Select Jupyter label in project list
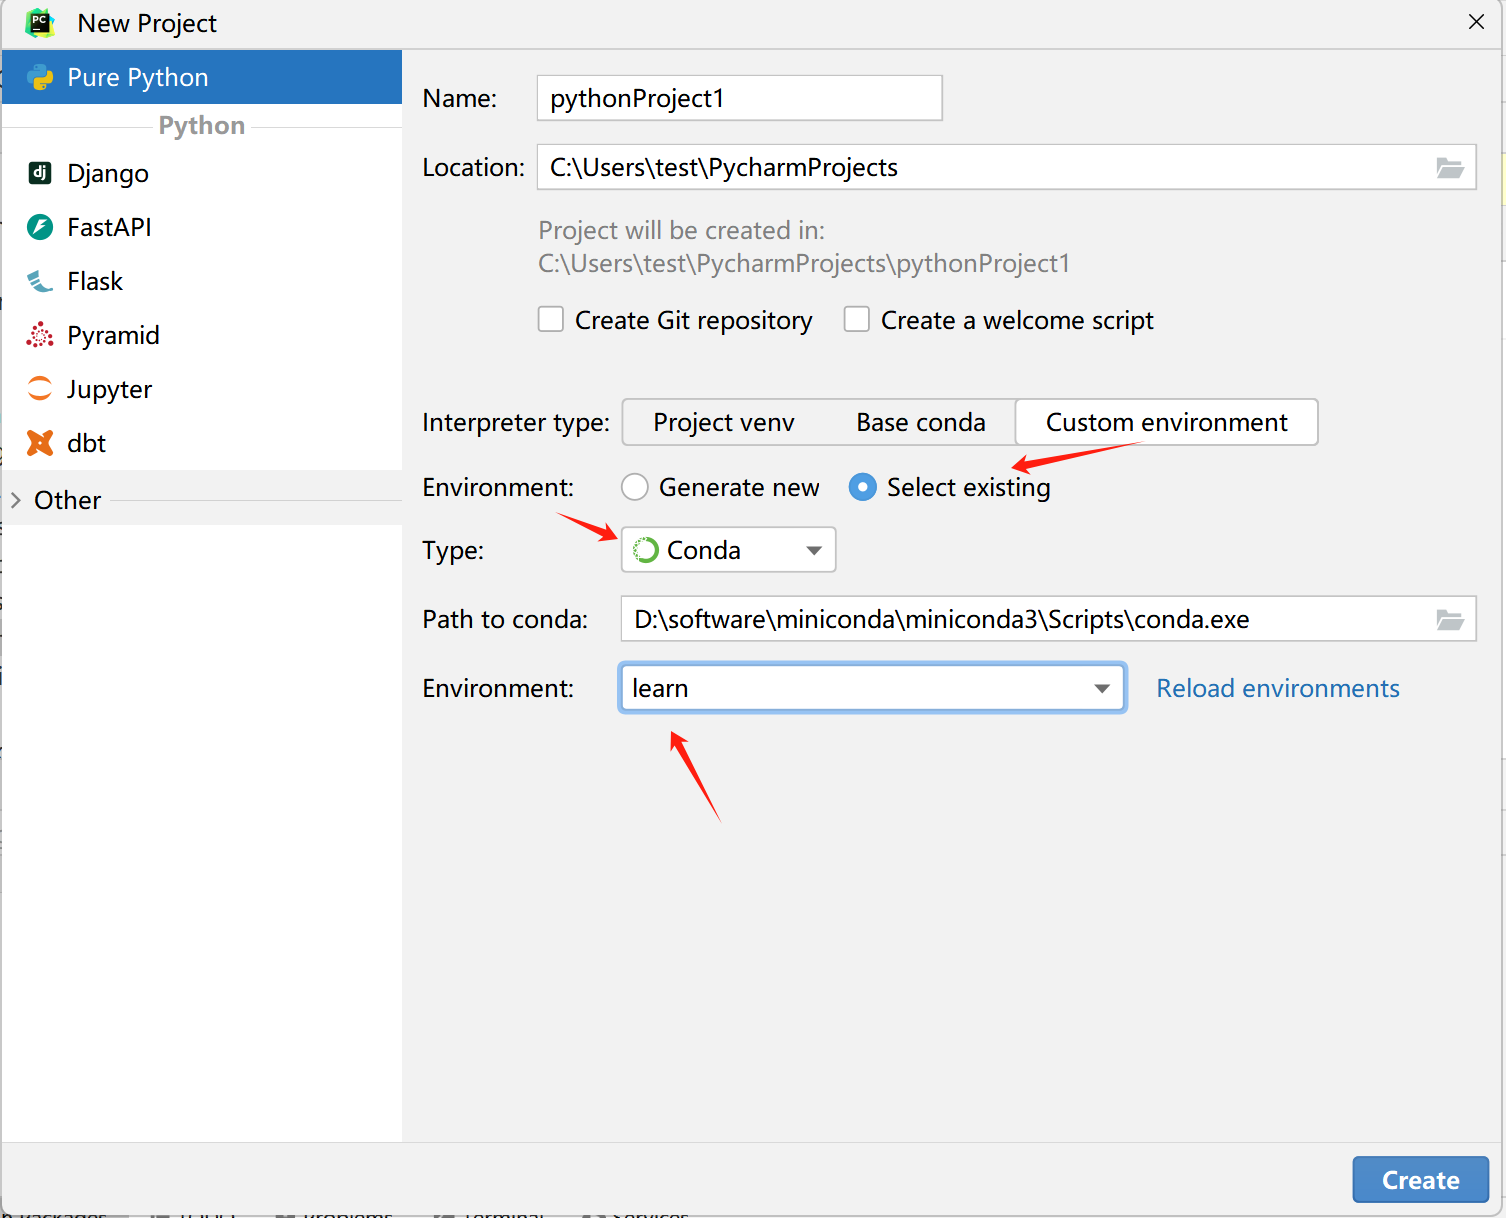 point(109,390)
